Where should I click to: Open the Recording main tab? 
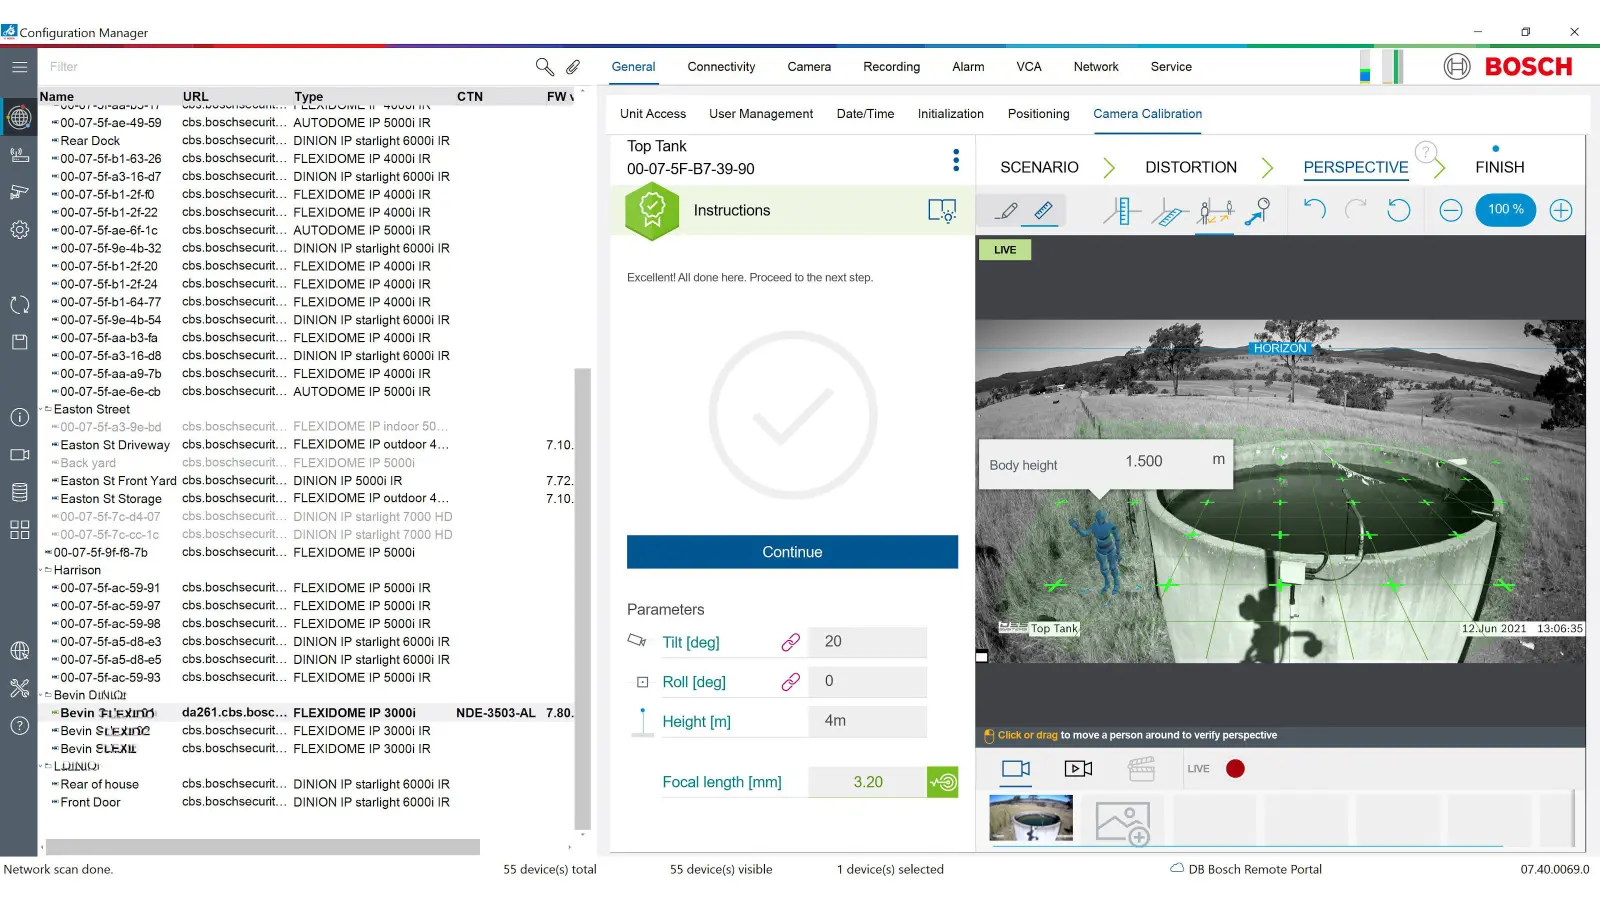point(891,67)
